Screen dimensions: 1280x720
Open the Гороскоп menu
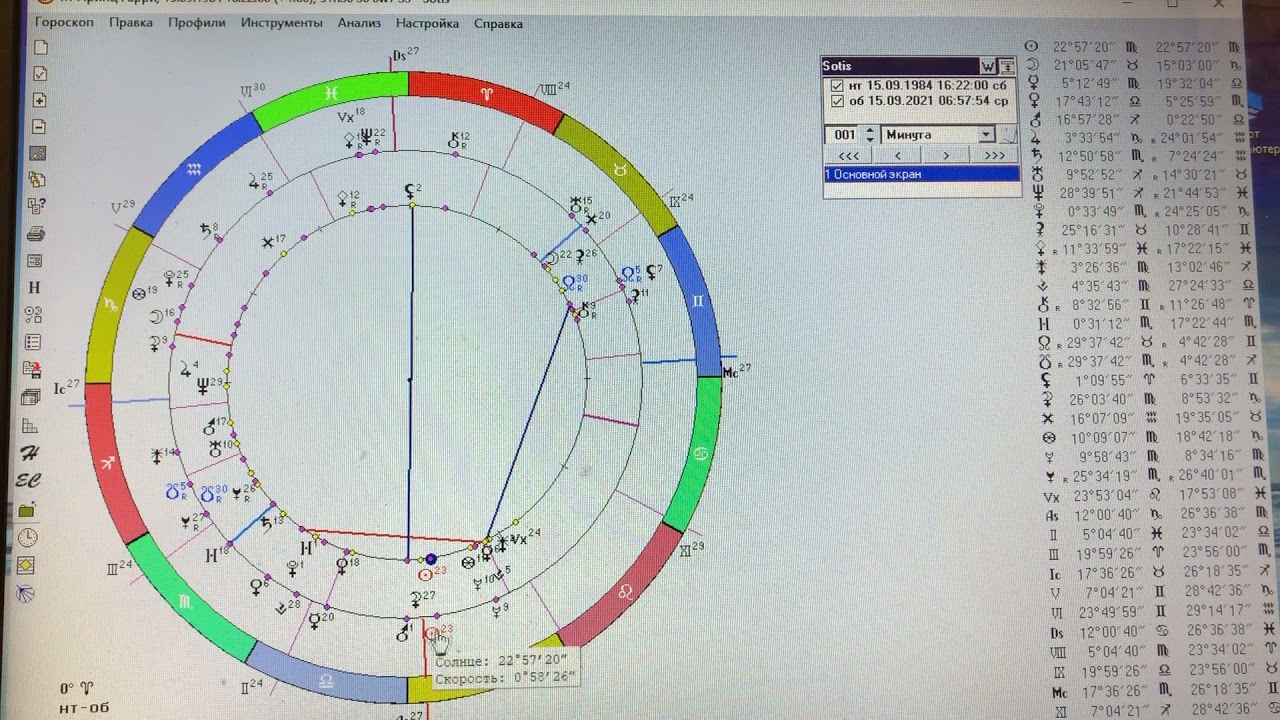(x=65, y=23)
